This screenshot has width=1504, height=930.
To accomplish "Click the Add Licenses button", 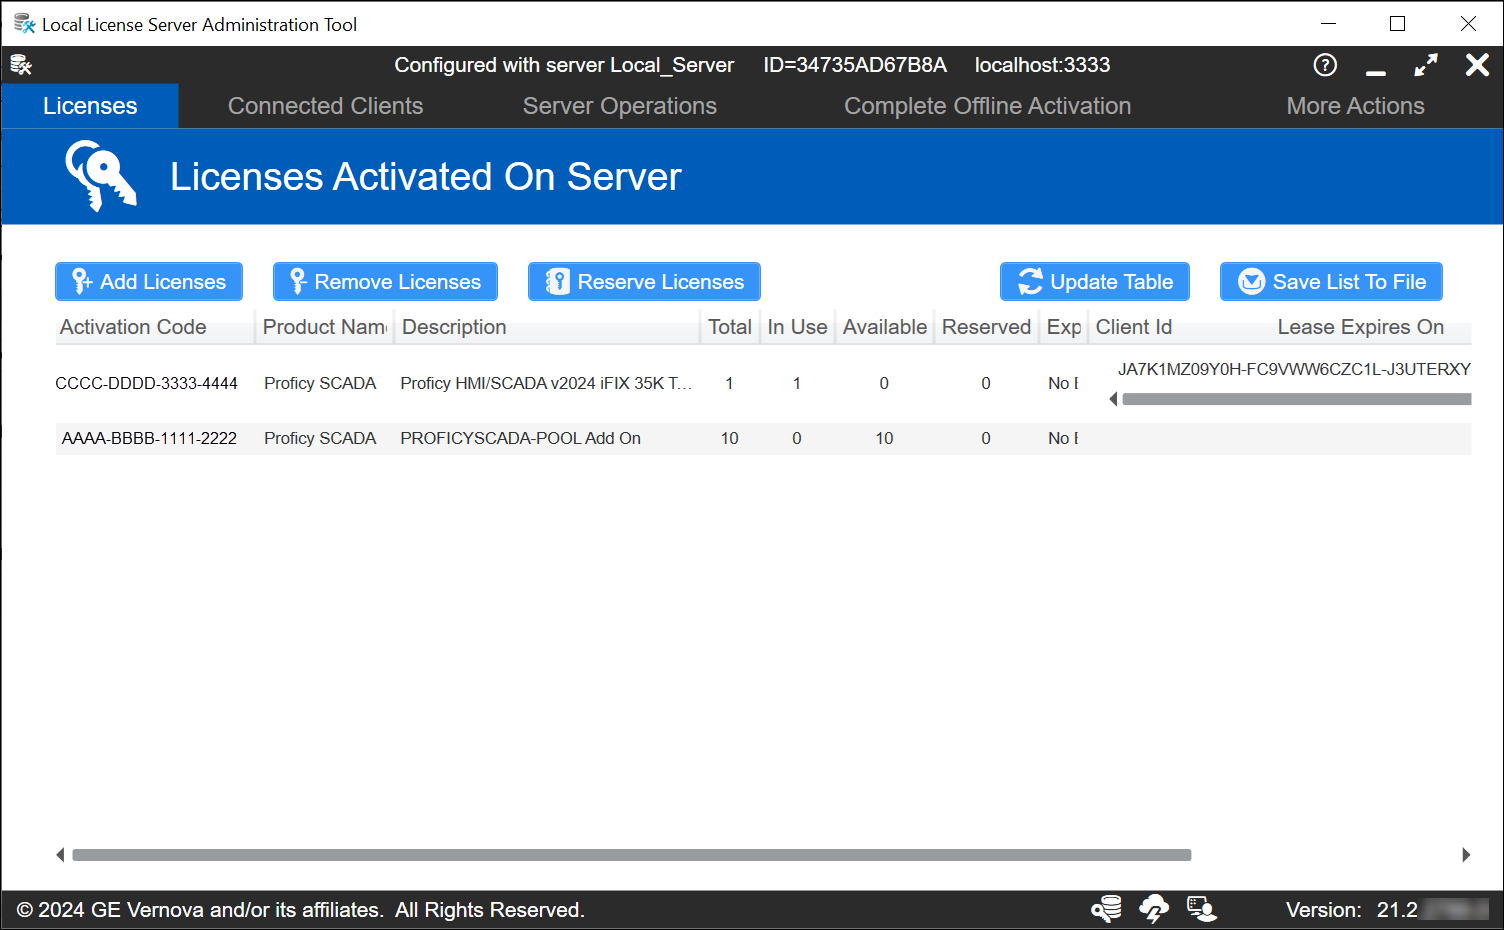I will (149, 282).
